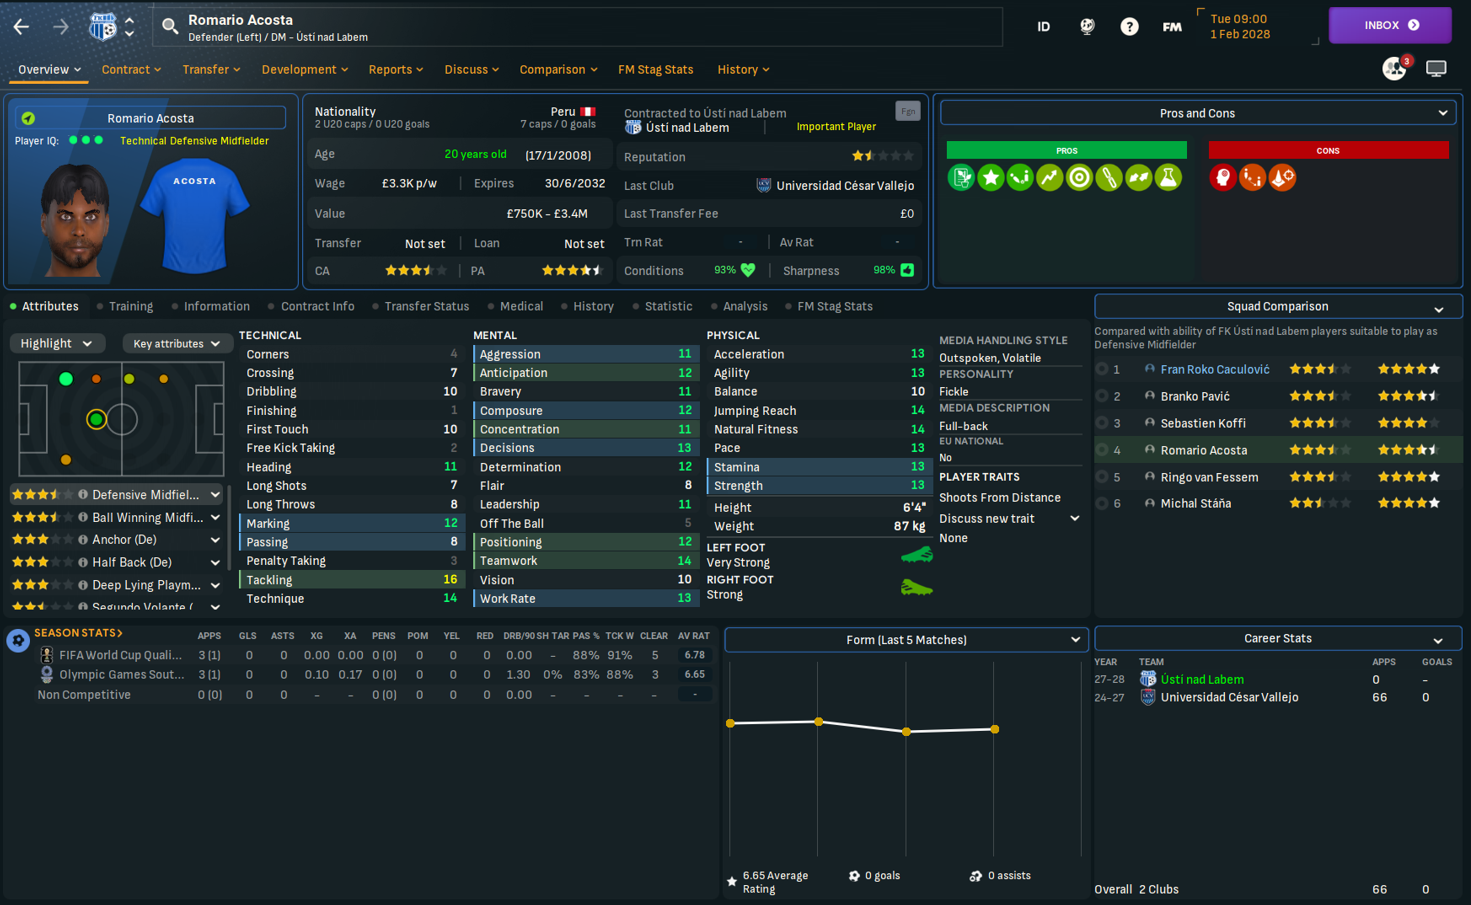Viewport: 1471px width, 905px height.
Task: Open Ústí nad Labem link under Contracted to
Action: click(x=687, y=128)
